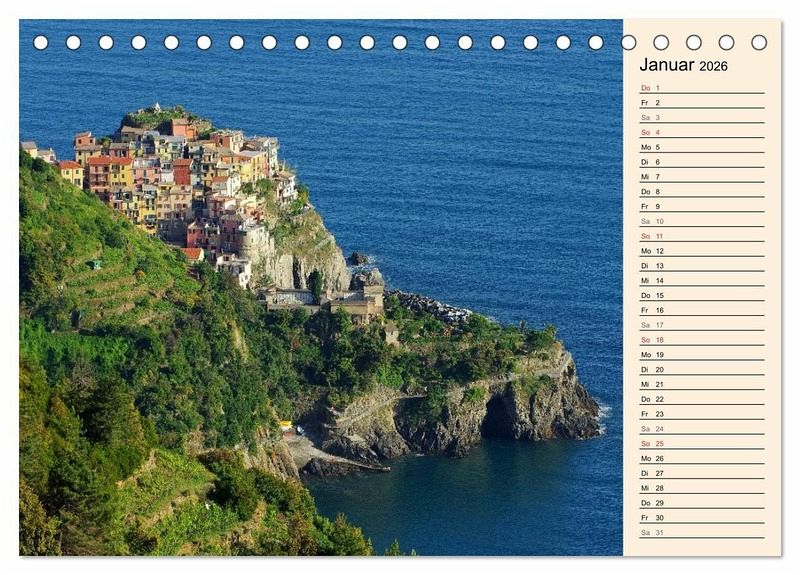
Task: Select the Di 27 calendar row
Action: tap(702, 472)
